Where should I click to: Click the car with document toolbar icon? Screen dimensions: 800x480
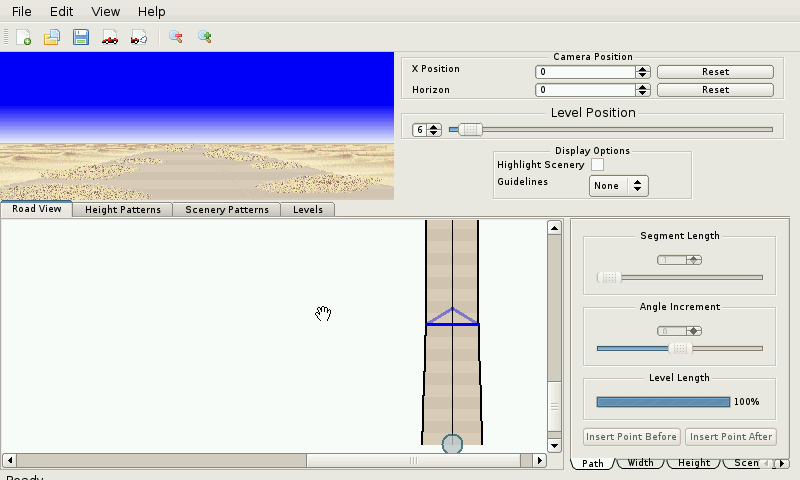pos(139,37)
